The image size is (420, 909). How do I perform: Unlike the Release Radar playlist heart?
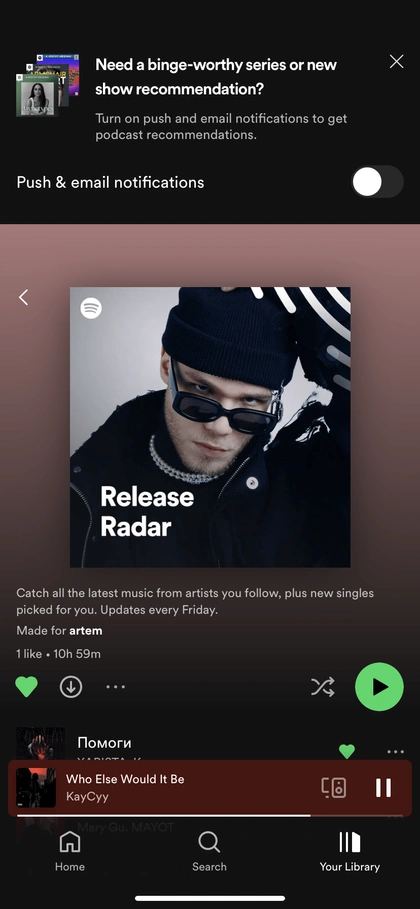[x=26, y=687]
